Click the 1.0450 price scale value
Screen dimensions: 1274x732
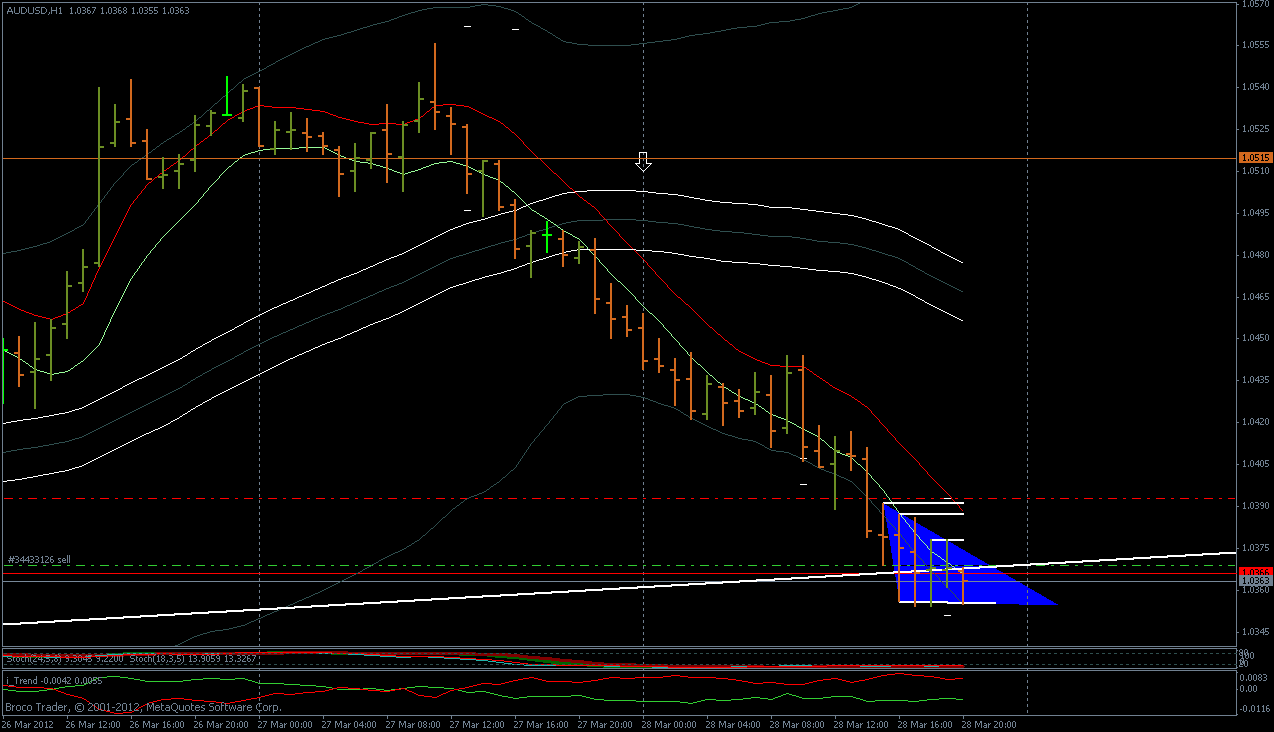(x=1256, y=338)
